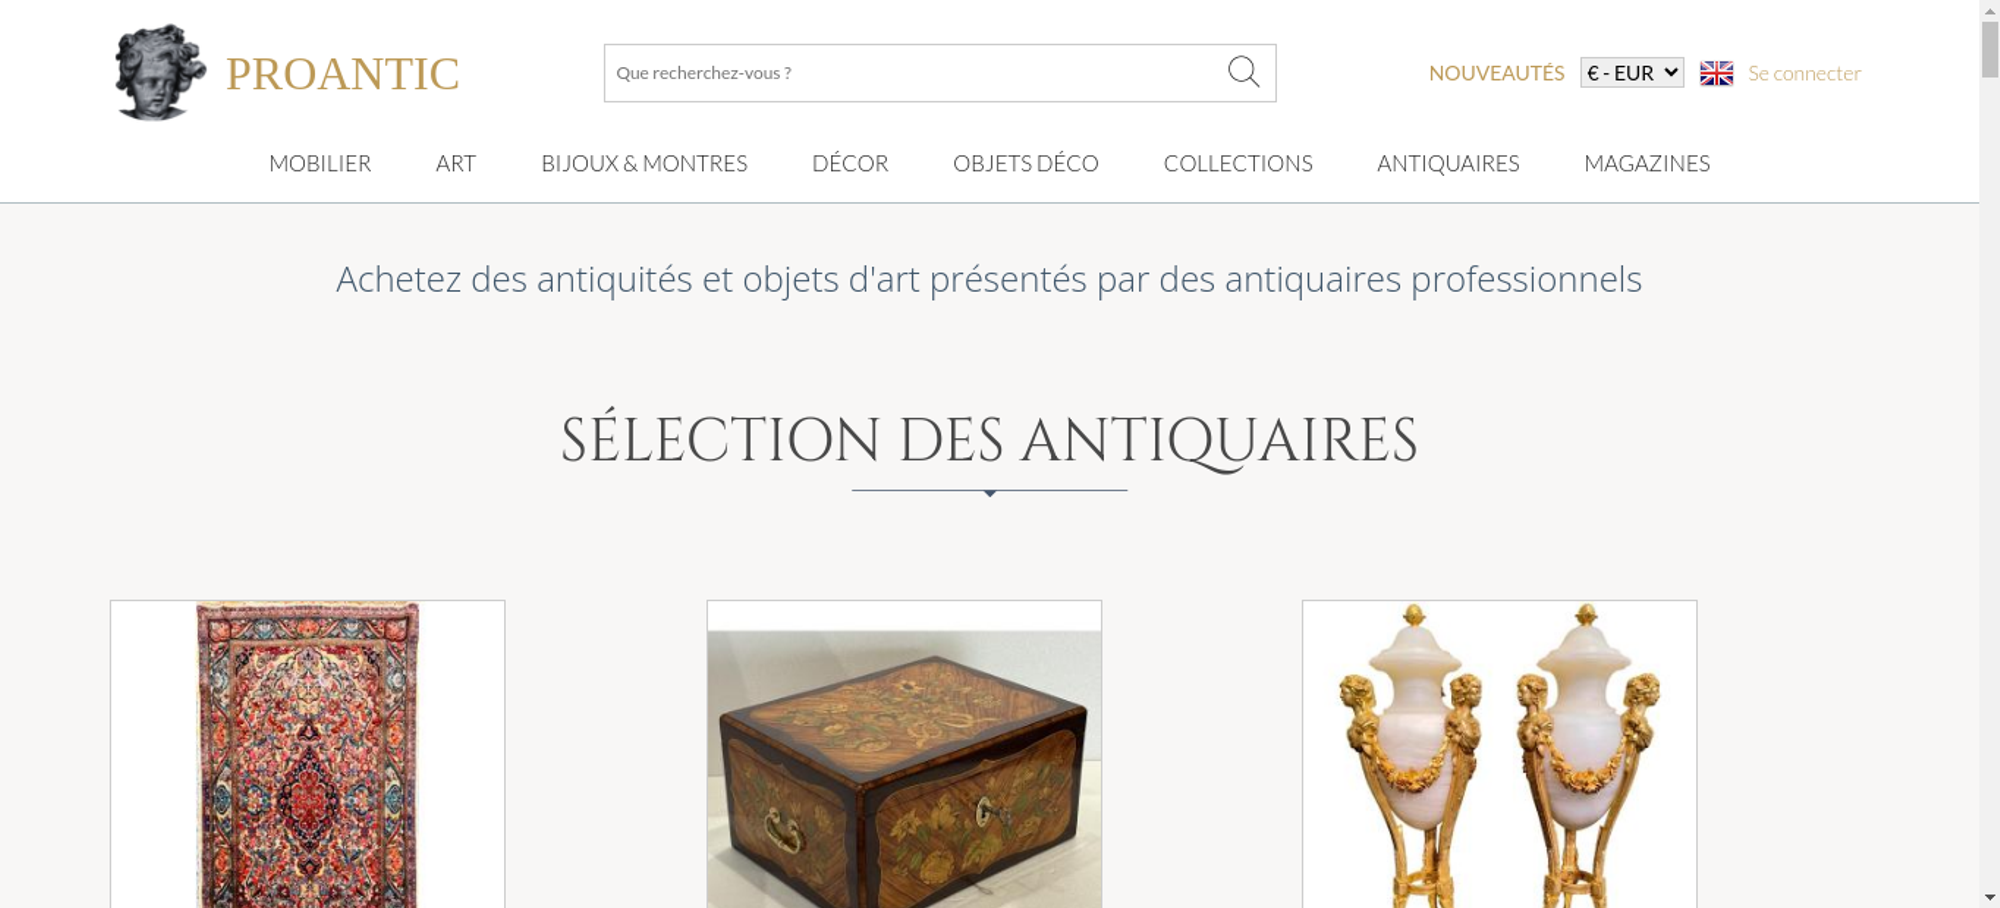Open the BIJOUX & MONTRES menu

coord(644,163)
